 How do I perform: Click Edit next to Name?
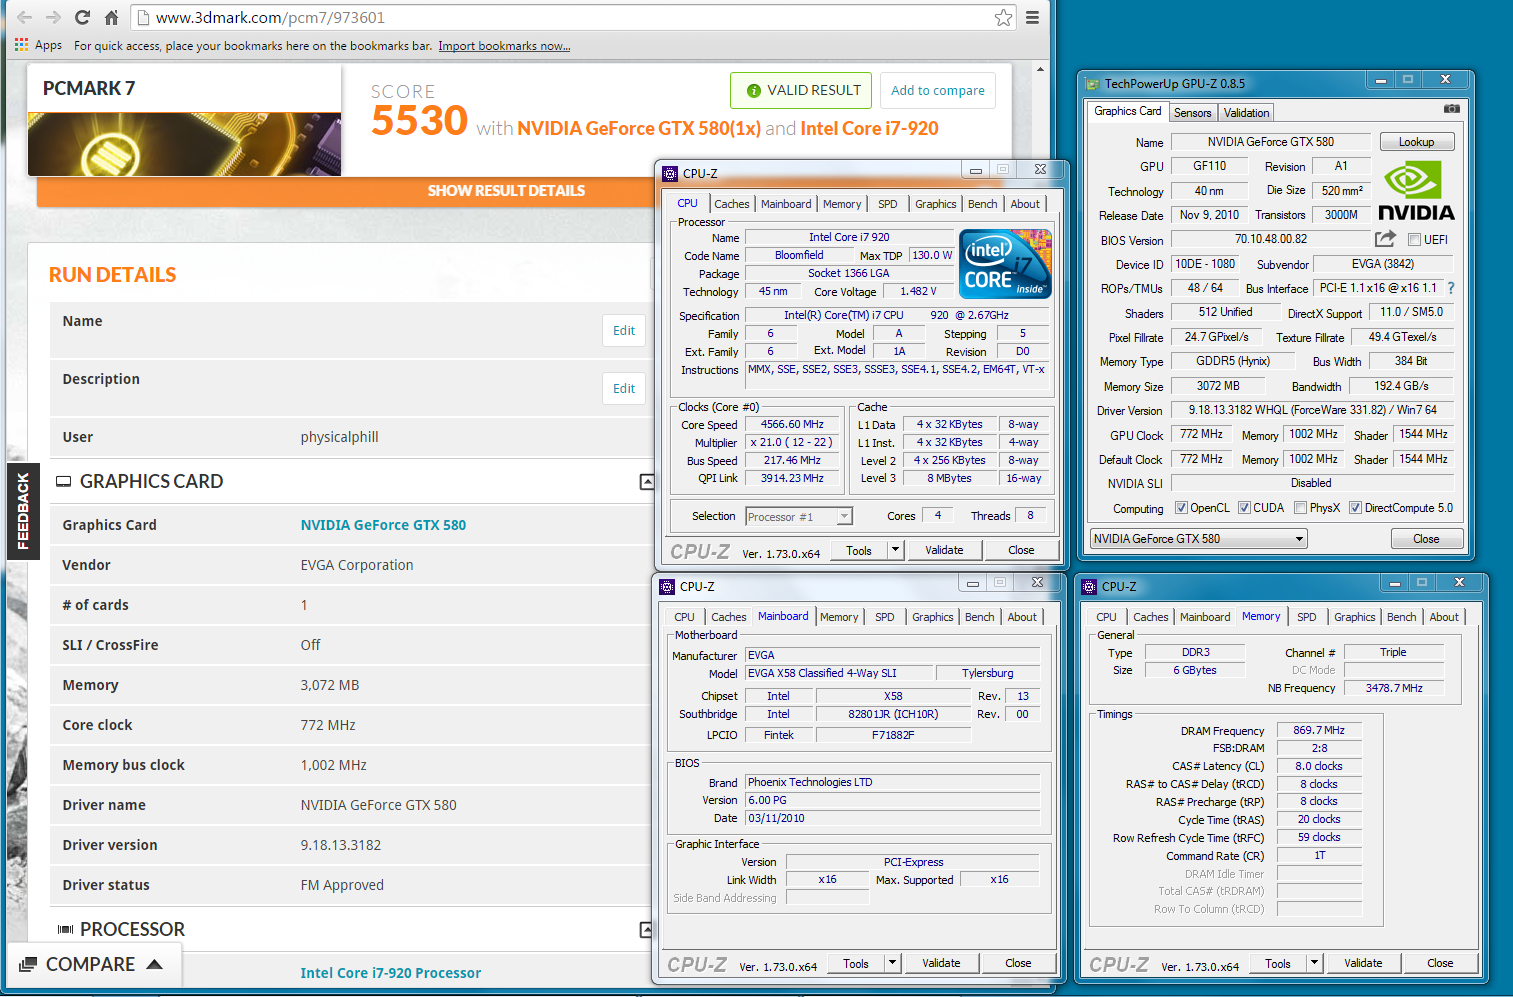coord(623,330)
